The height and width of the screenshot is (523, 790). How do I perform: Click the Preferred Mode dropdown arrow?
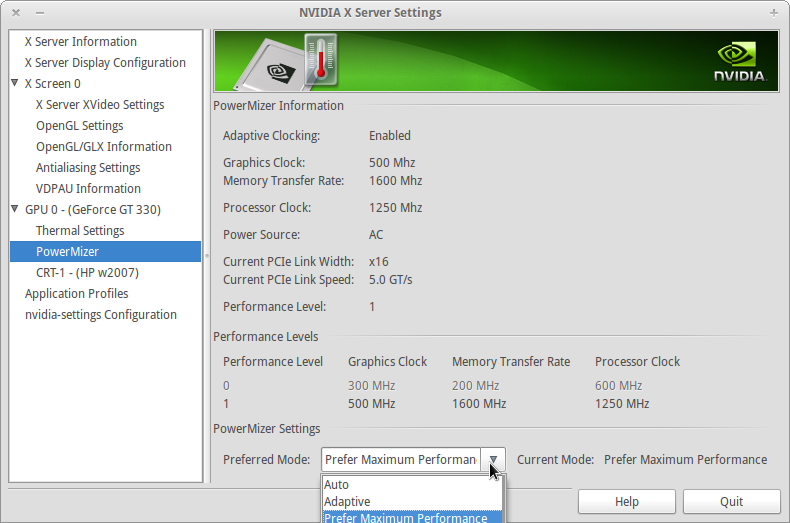493,460
